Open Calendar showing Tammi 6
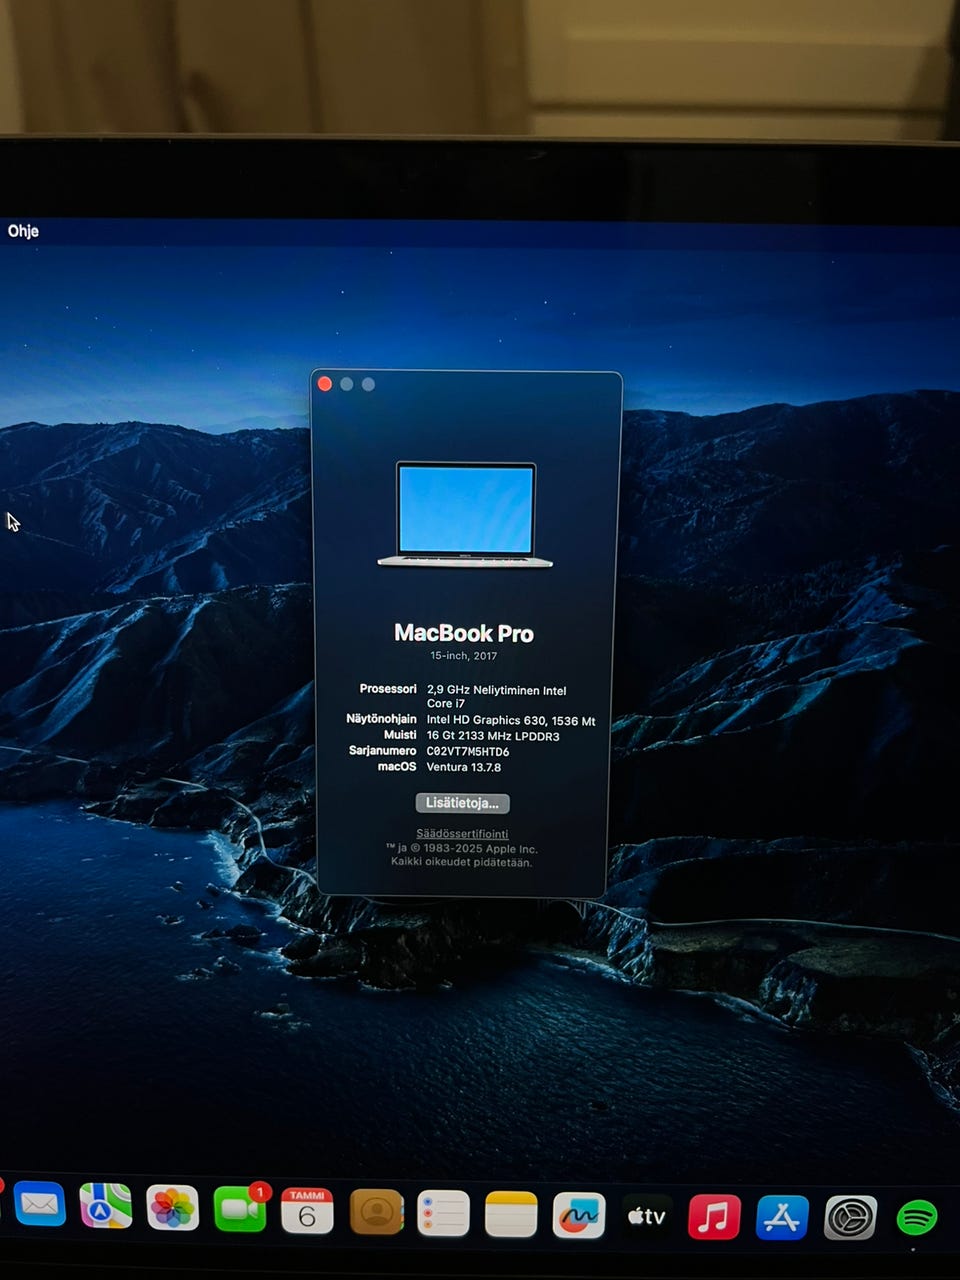Image resolution: width=960 pixels, height=1280 pixels. pyautogui.click(x=307, y=1211)
